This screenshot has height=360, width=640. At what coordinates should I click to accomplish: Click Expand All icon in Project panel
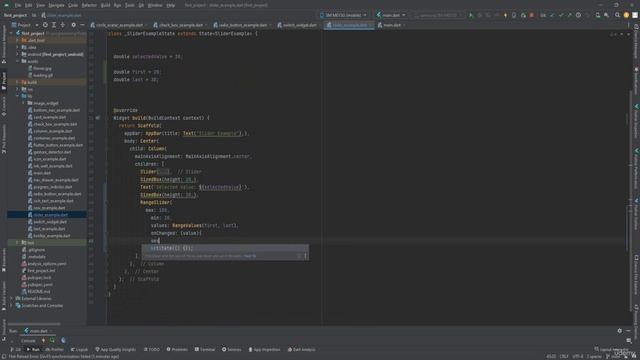pos(54,25)
